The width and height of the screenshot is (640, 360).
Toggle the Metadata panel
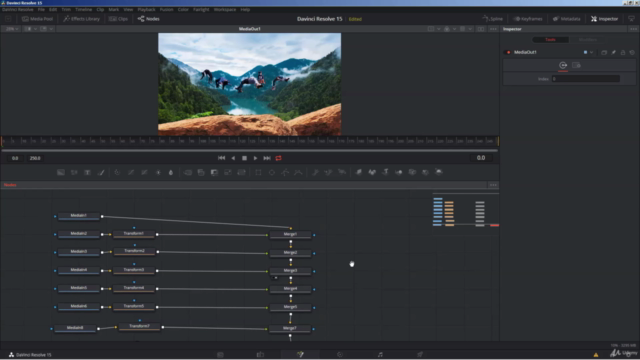tap(567, 19)
